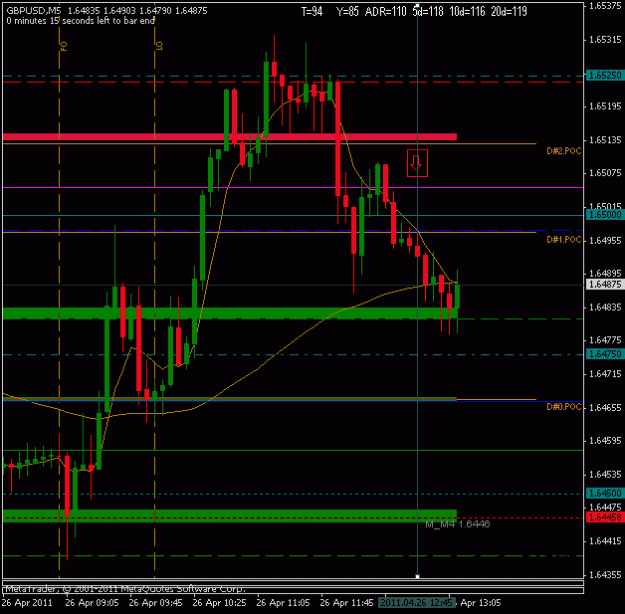Click the 5d=118 range statistic
Viewport: 625px width, 614px height.
[428, 12]
